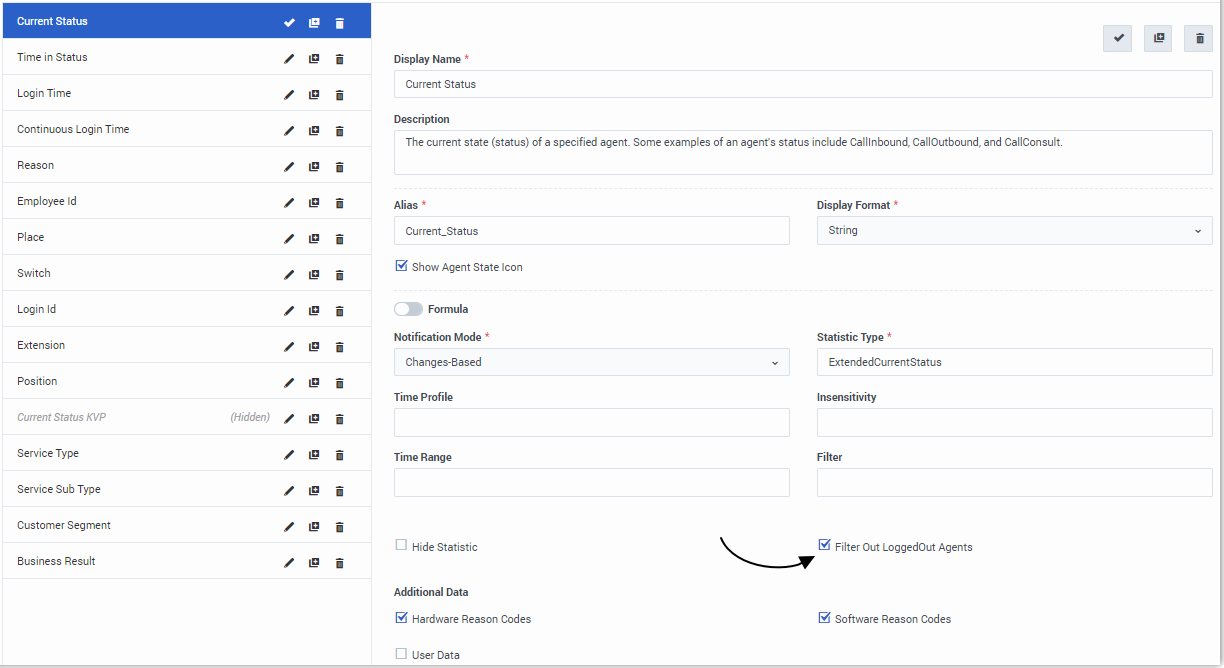Image resolution: width=1224 pixels, height=668 pixels.
Task: Disable Hardware Reason Codes
Action: click(x=401, y=617)
